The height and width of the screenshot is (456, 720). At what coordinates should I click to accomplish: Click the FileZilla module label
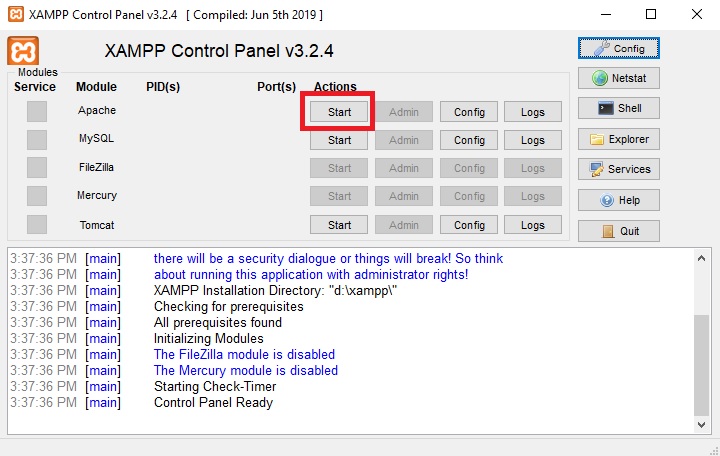[96, 167]
